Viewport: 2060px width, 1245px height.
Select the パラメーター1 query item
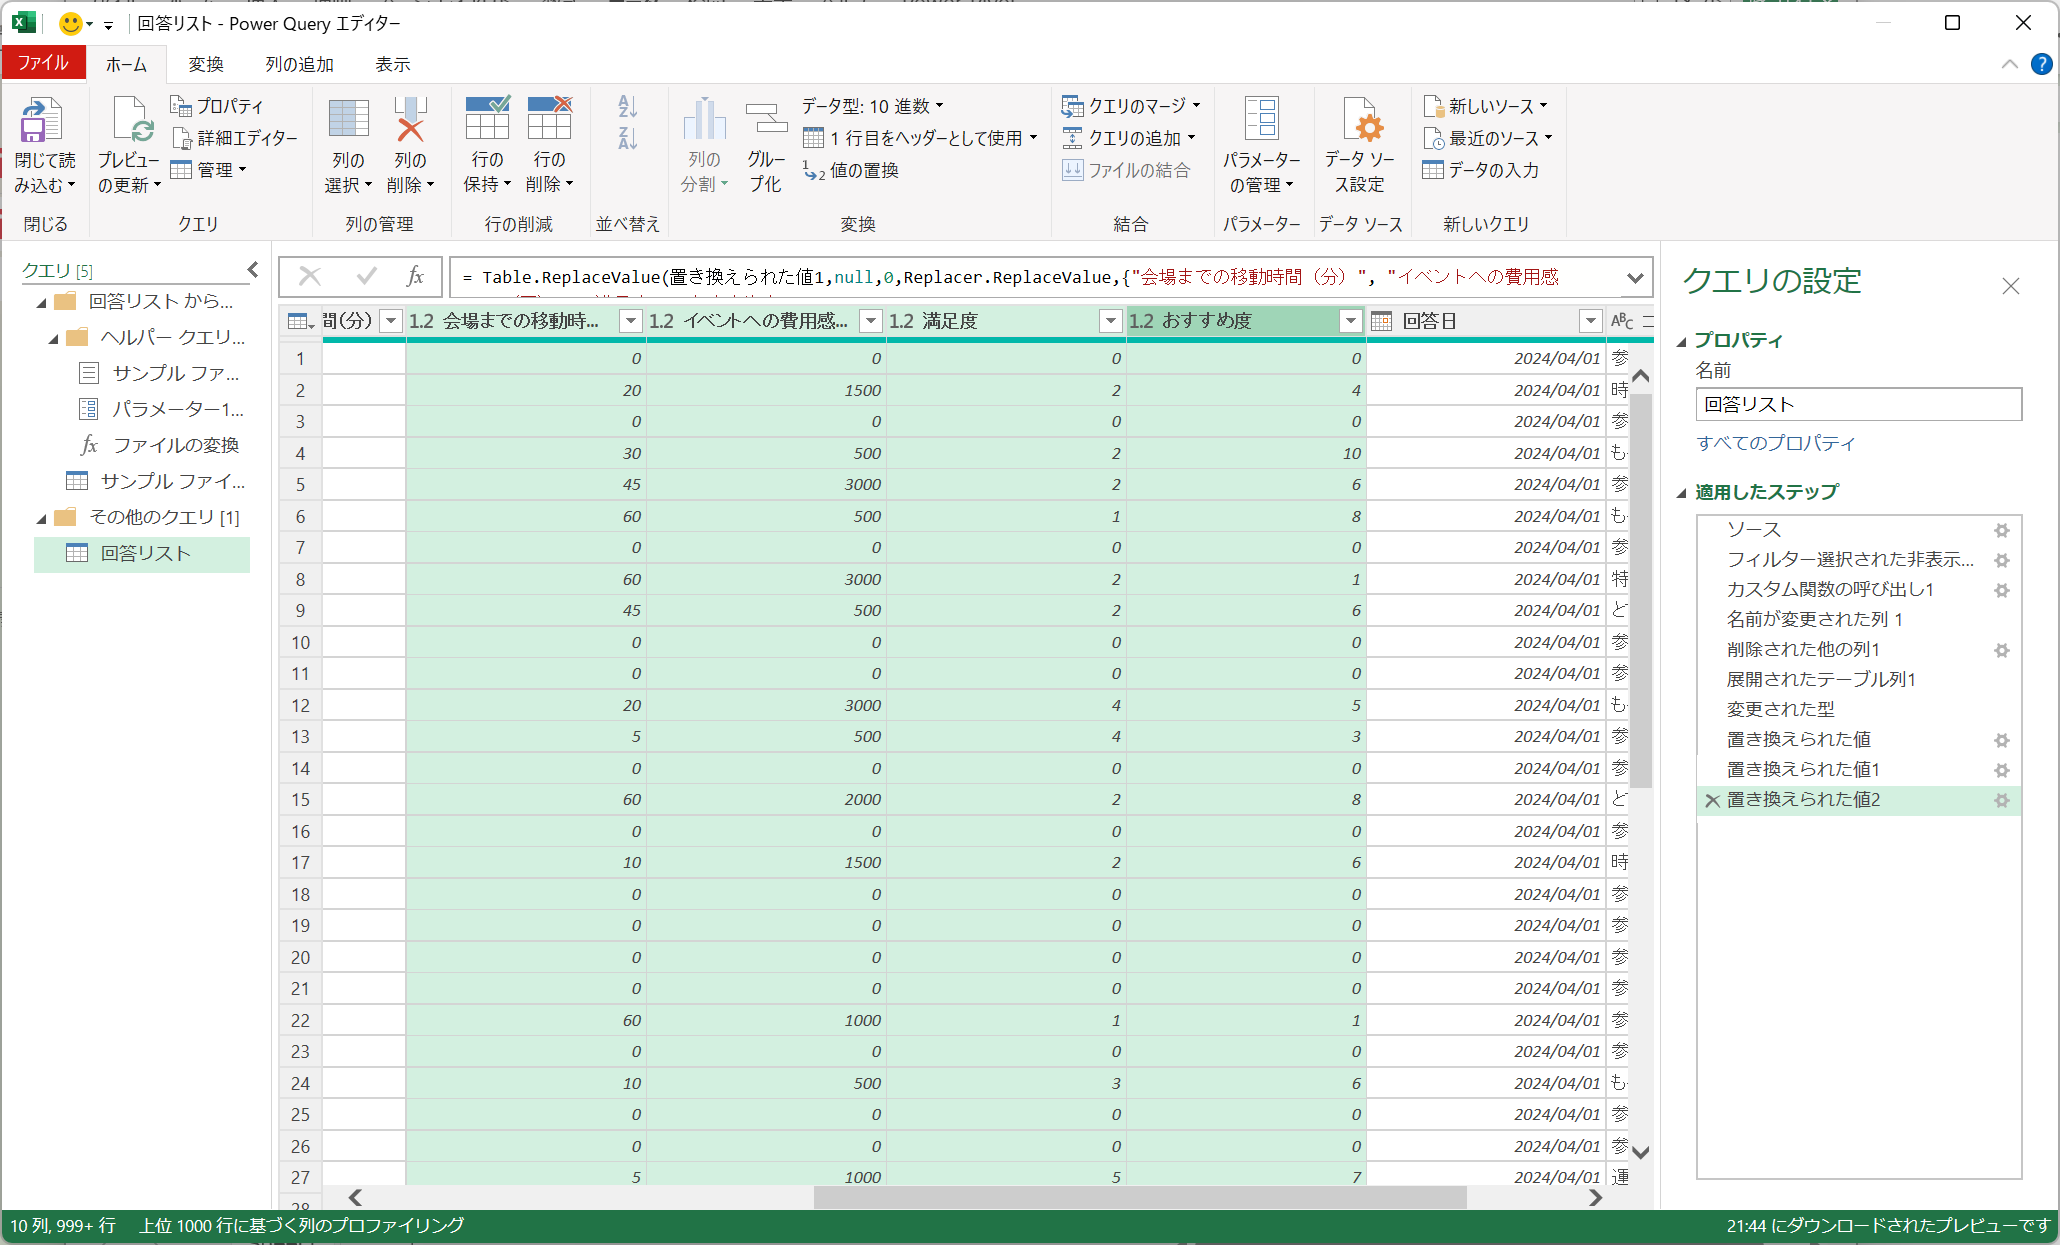tap(160, 409)
